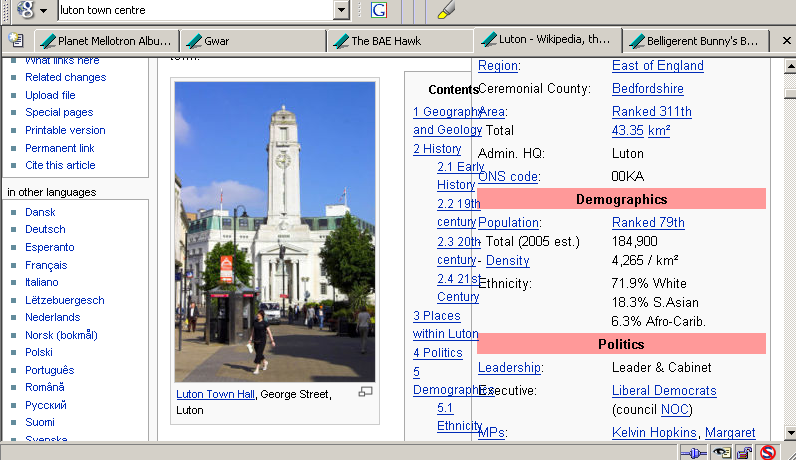The width and height of the screenshot is (796, 460).
Task: Open Special pages link
Action: click(x=59, y=112)
